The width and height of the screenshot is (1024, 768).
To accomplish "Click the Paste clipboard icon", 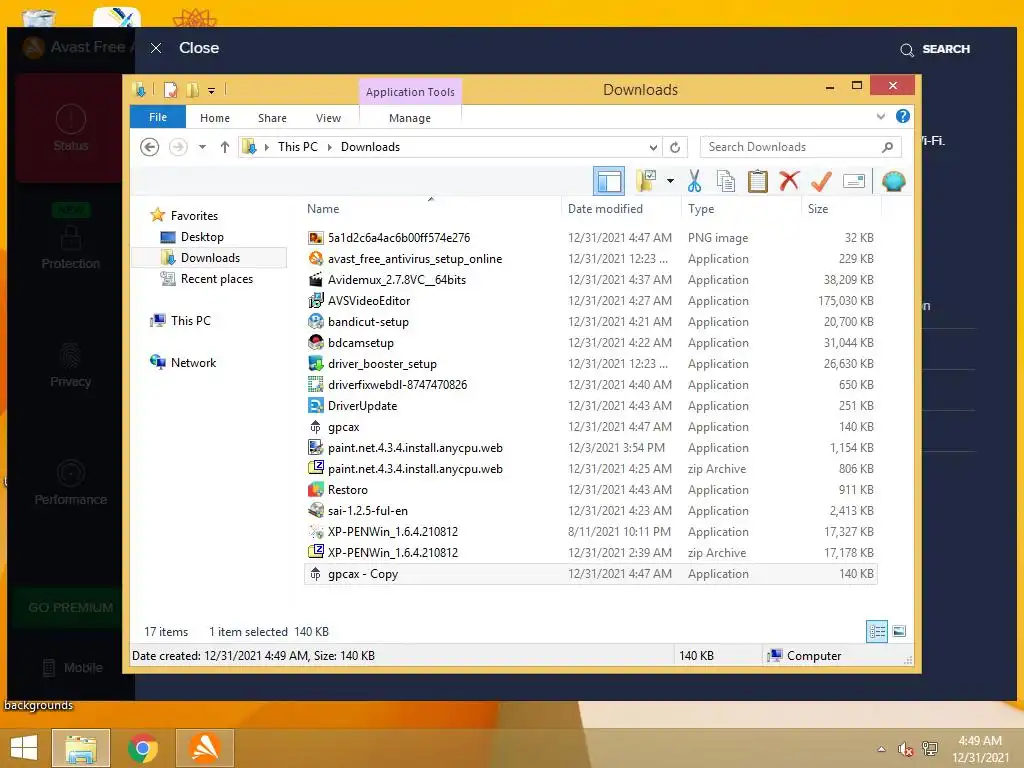I will pos(758,181).
